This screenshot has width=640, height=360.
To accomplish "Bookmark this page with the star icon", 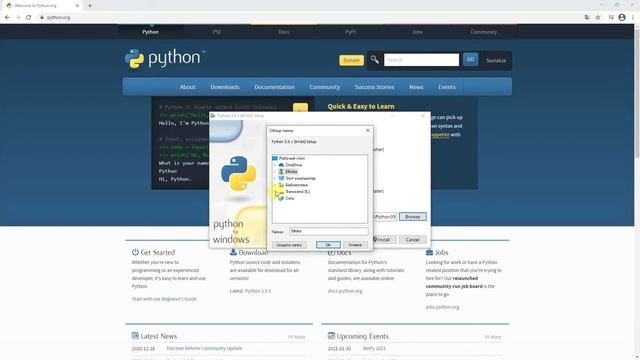I will point(598,18).
